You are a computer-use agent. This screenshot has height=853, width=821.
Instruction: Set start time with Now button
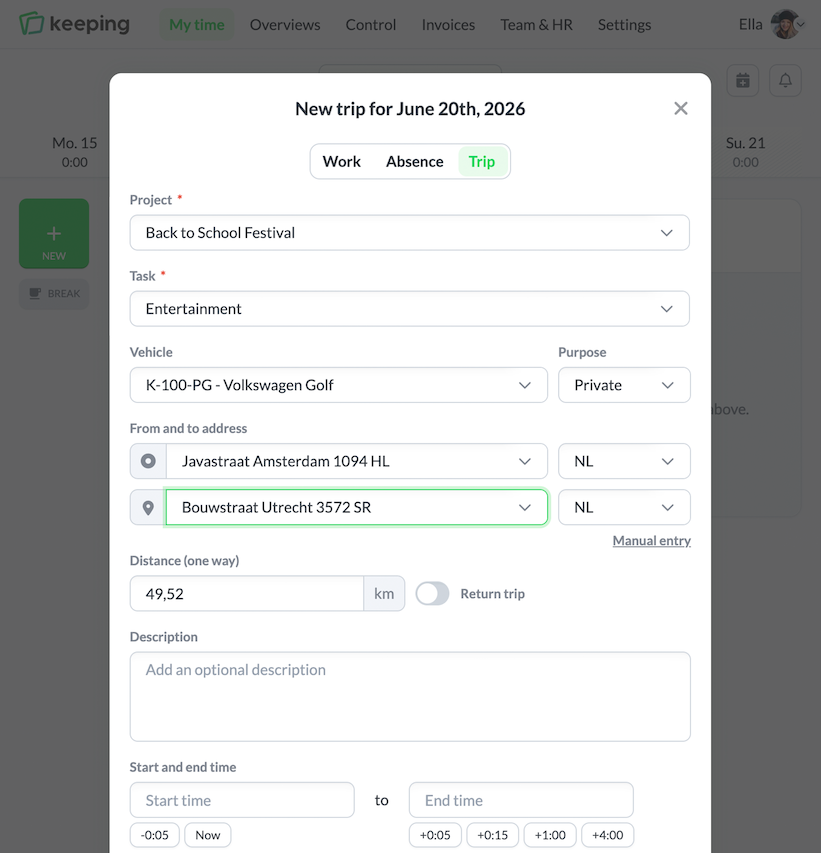click(208, 835)
